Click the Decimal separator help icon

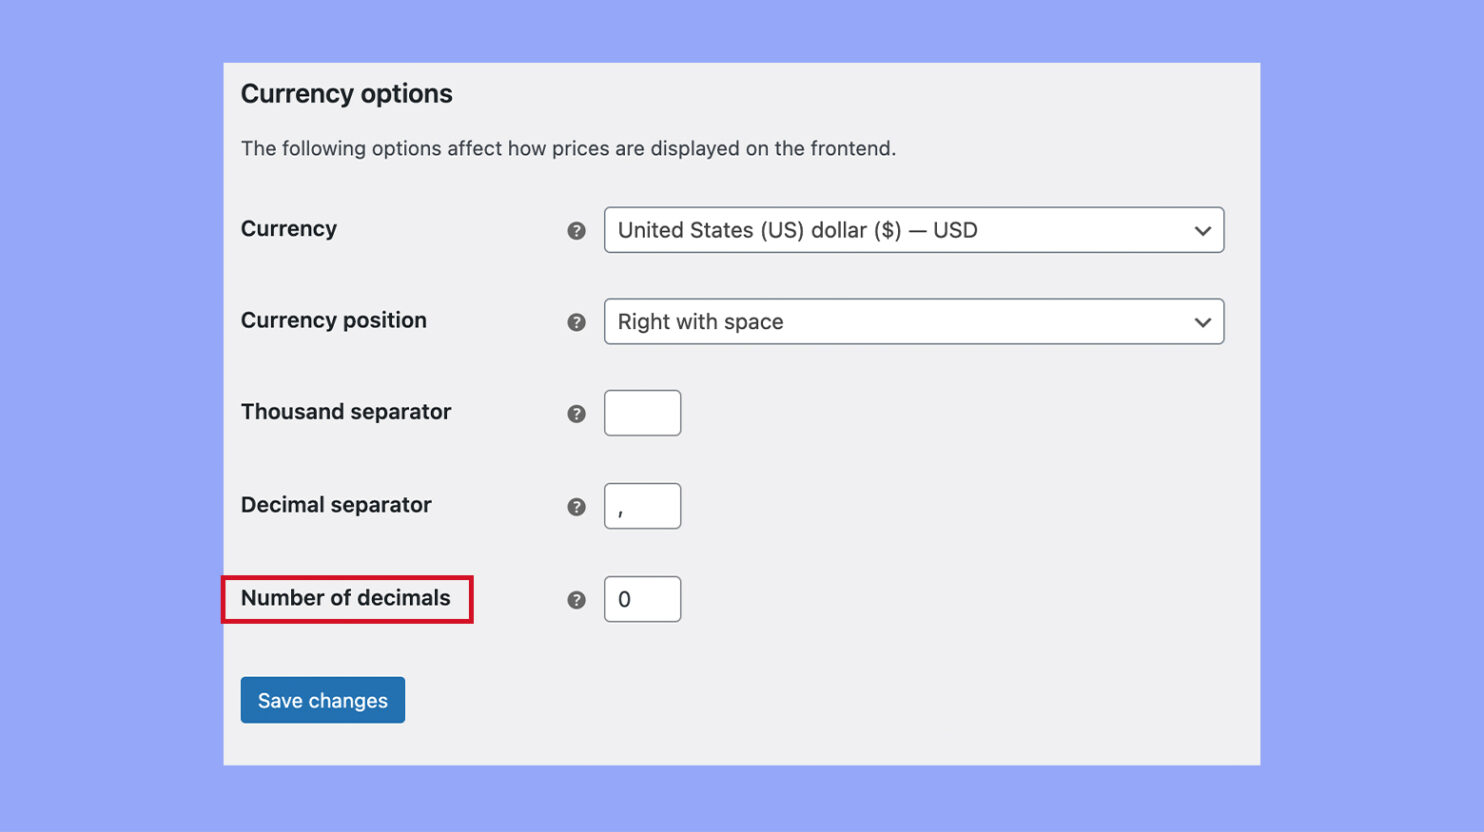576,506
